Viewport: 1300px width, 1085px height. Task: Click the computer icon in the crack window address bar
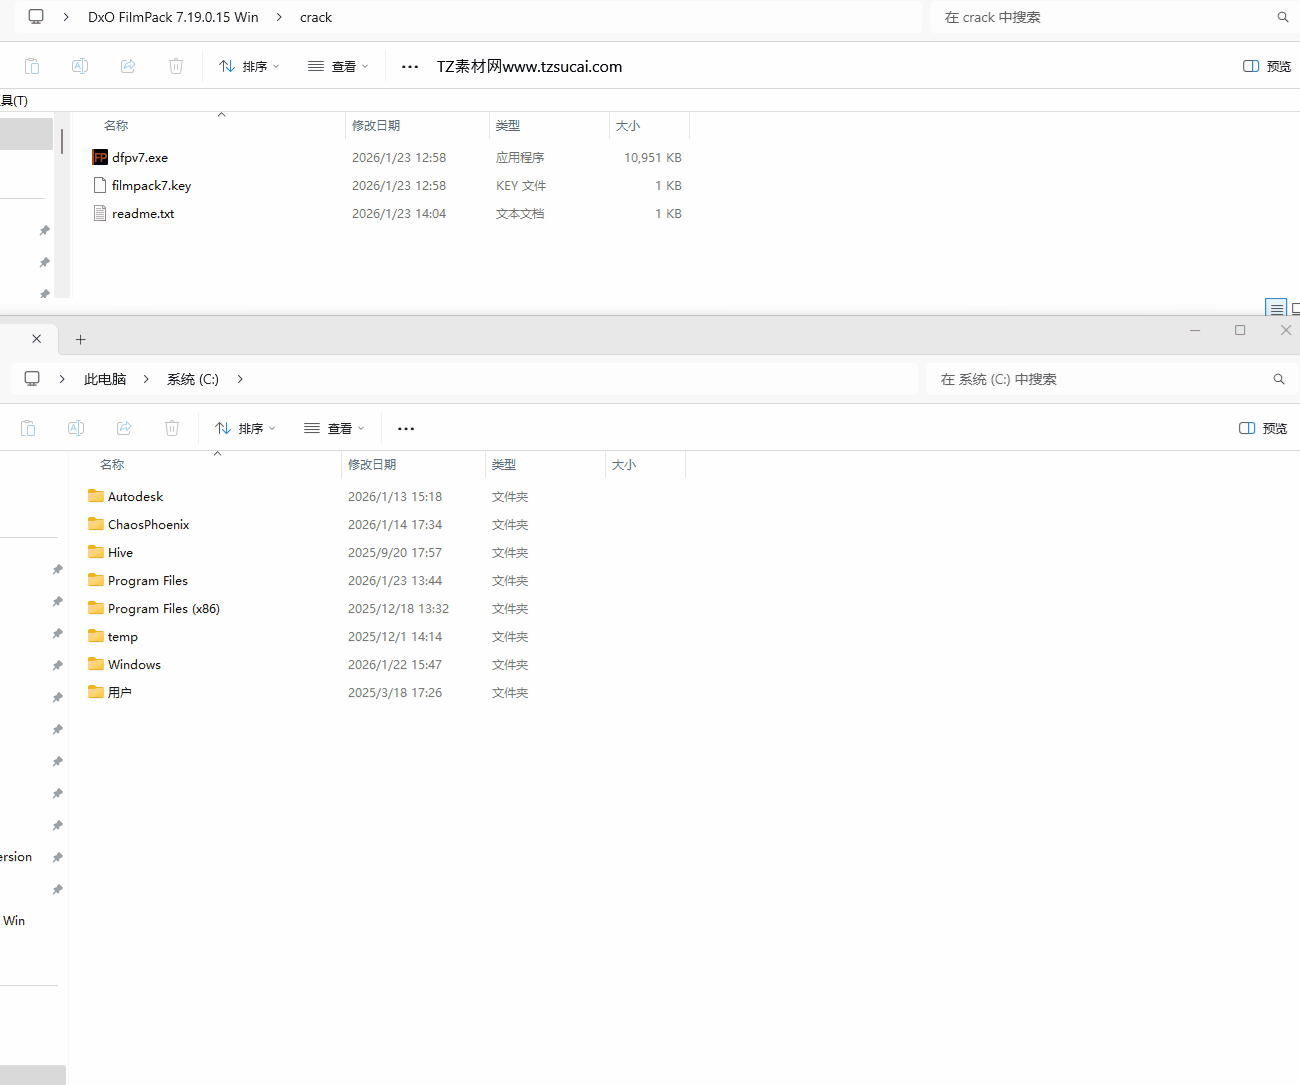36,17
